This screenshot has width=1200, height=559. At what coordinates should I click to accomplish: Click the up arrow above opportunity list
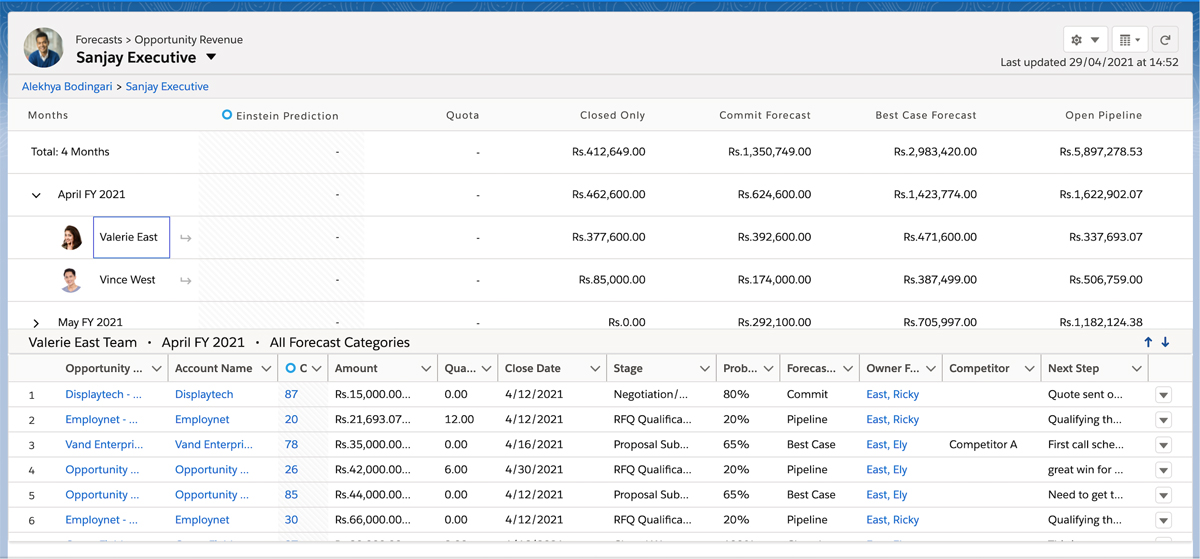coord(1148,342)
